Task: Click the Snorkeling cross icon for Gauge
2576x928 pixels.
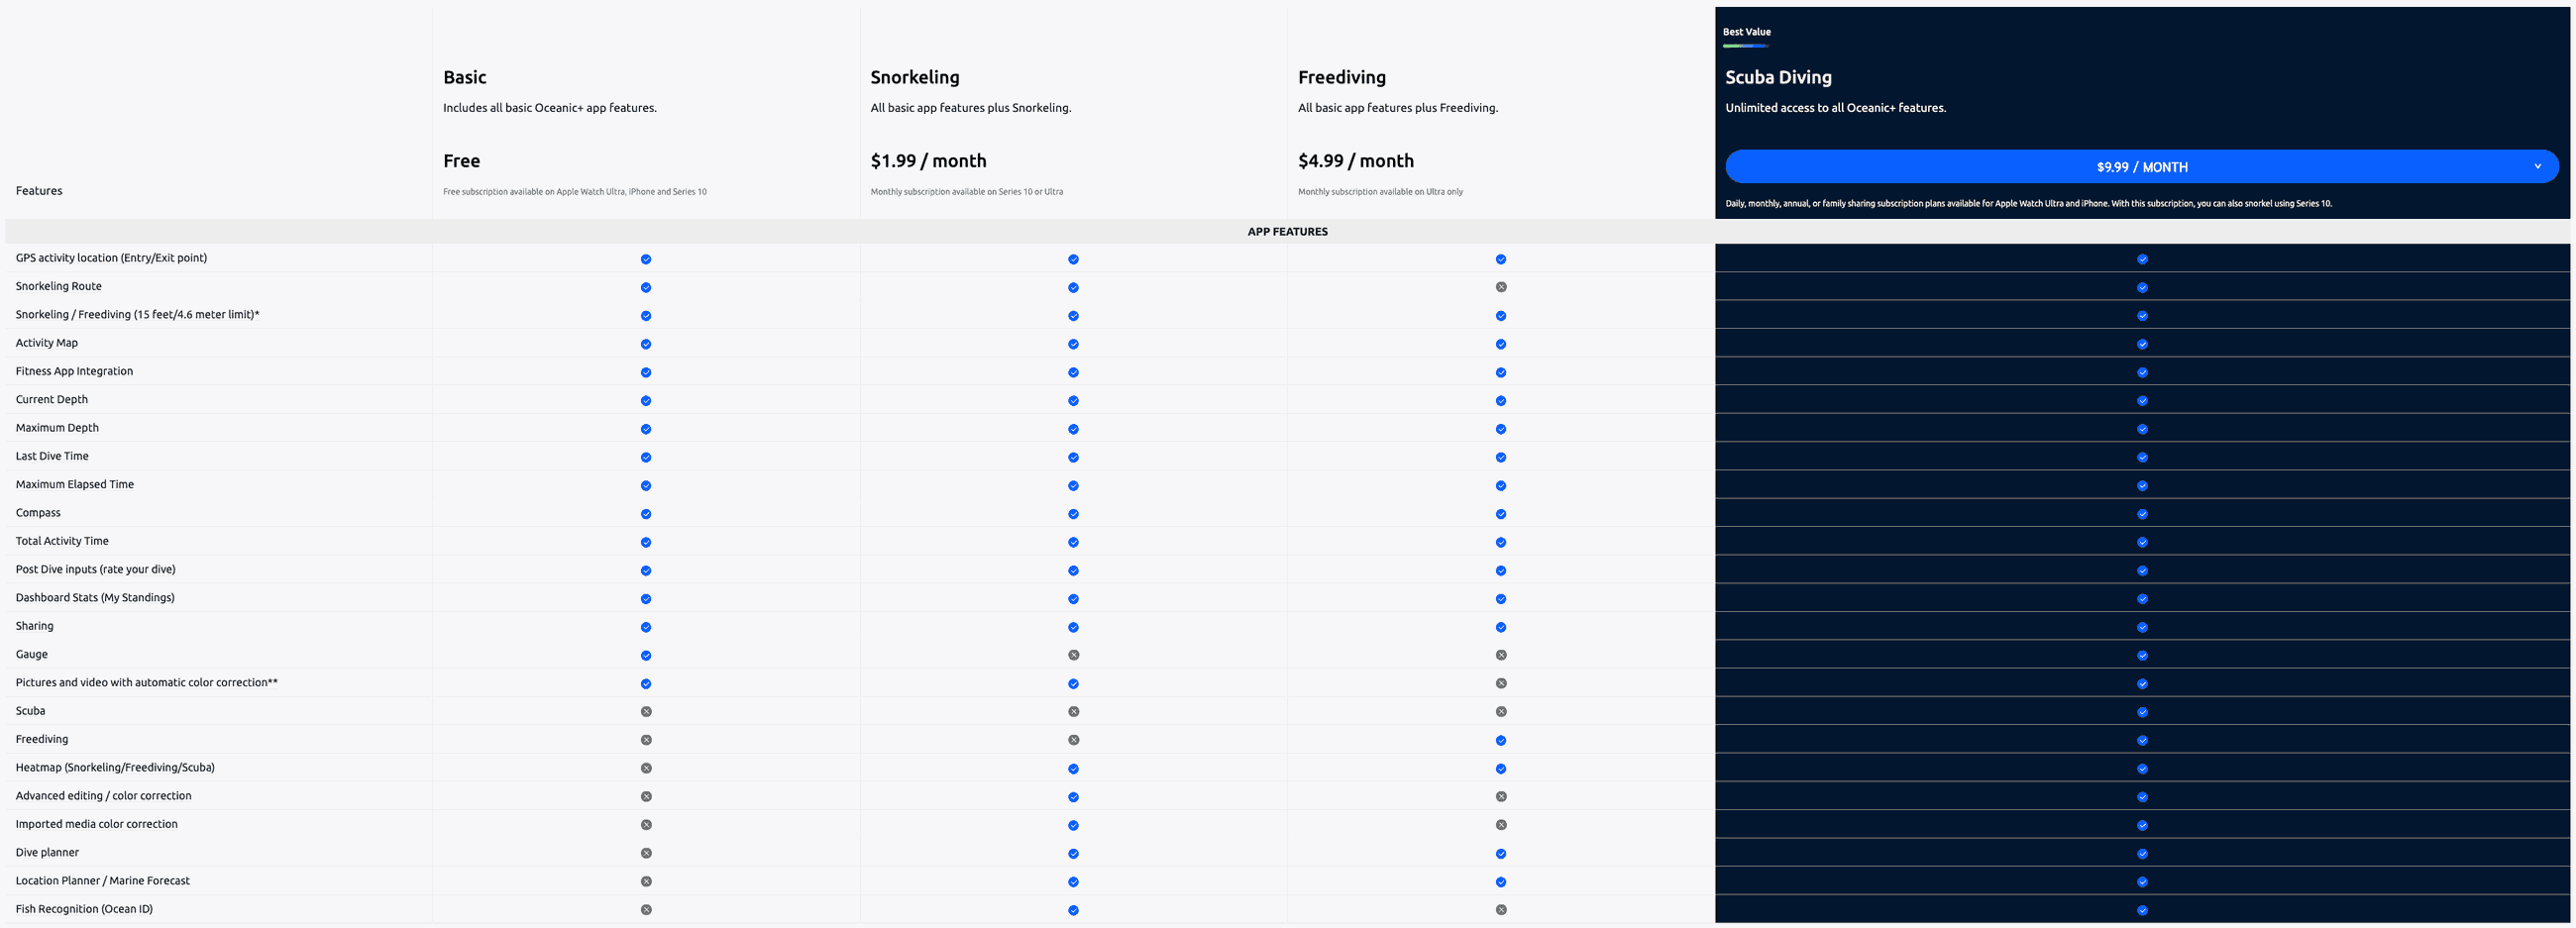Action: click(1073, 655)
